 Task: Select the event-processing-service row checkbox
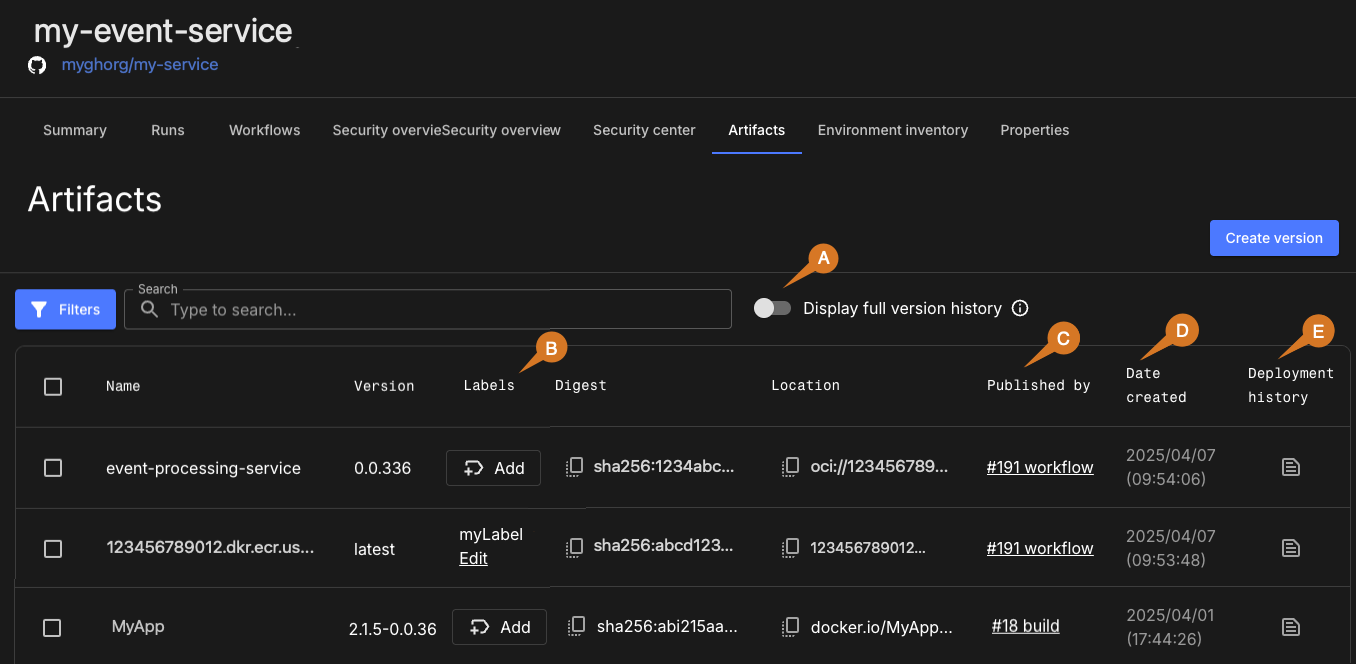tap(53, 468)
